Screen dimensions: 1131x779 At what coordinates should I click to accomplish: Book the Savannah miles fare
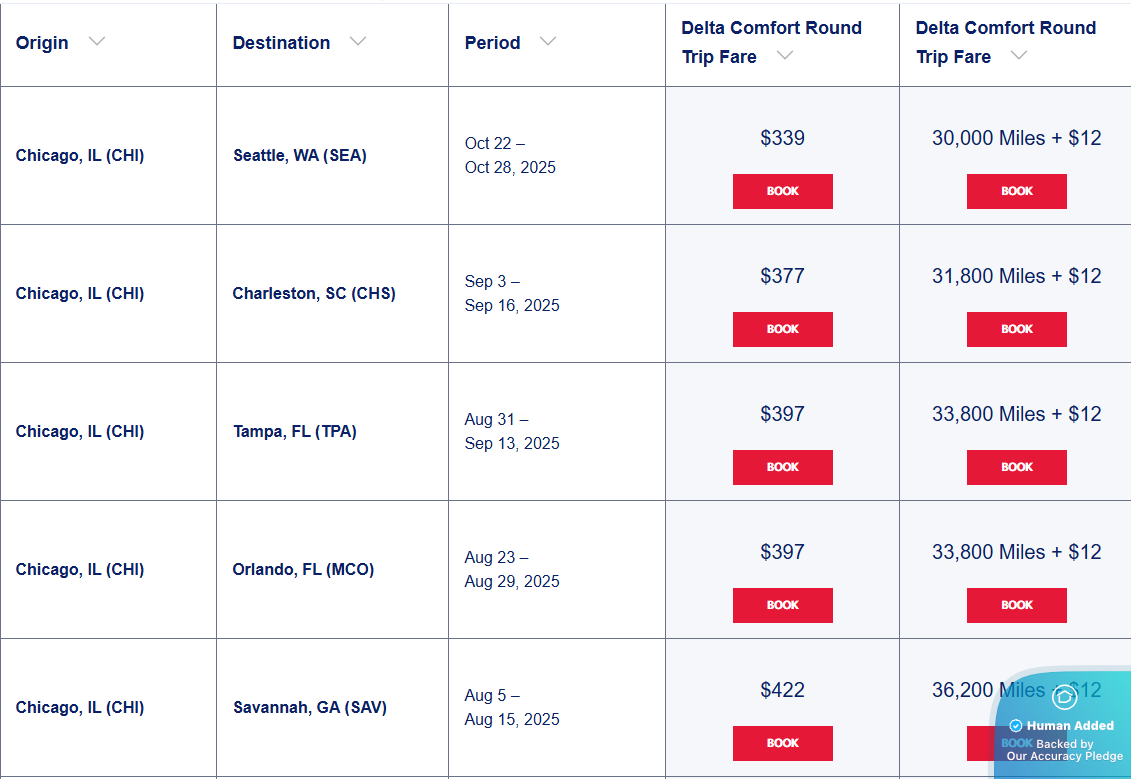(1017, 743)
